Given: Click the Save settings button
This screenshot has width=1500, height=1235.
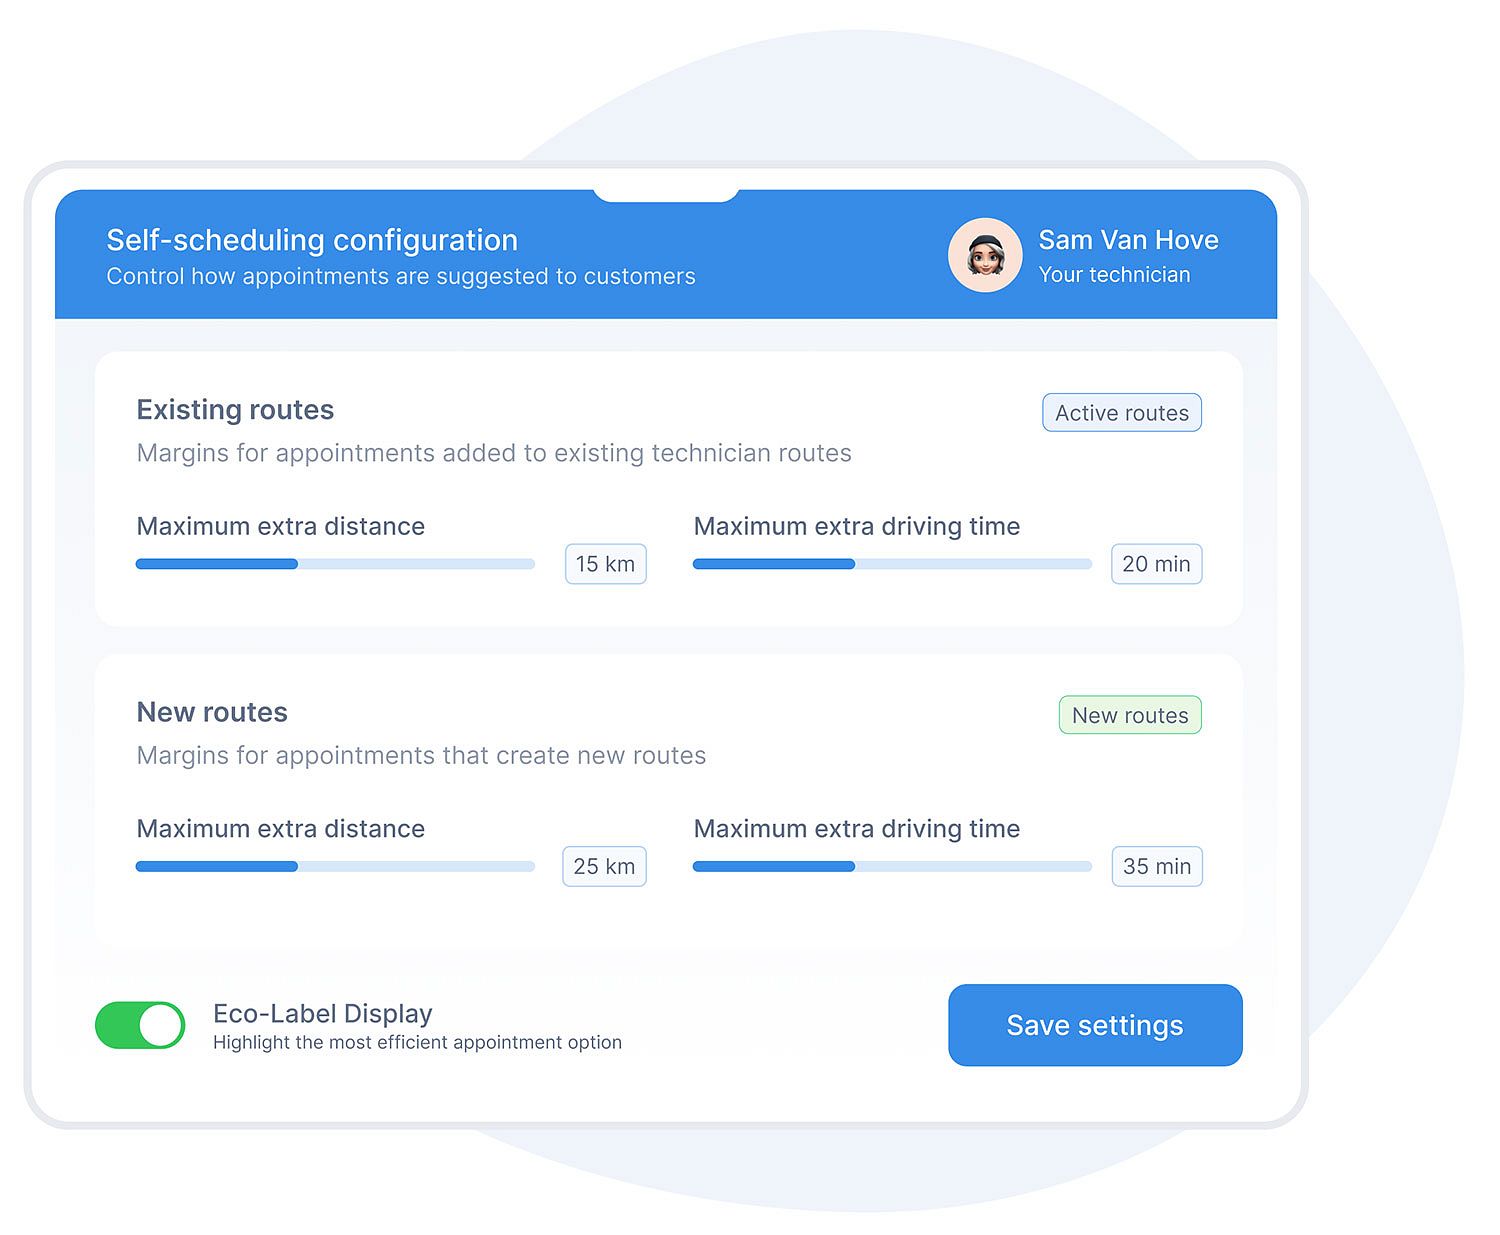Looking at the screenshot, I should [x=1095, y=1025].
